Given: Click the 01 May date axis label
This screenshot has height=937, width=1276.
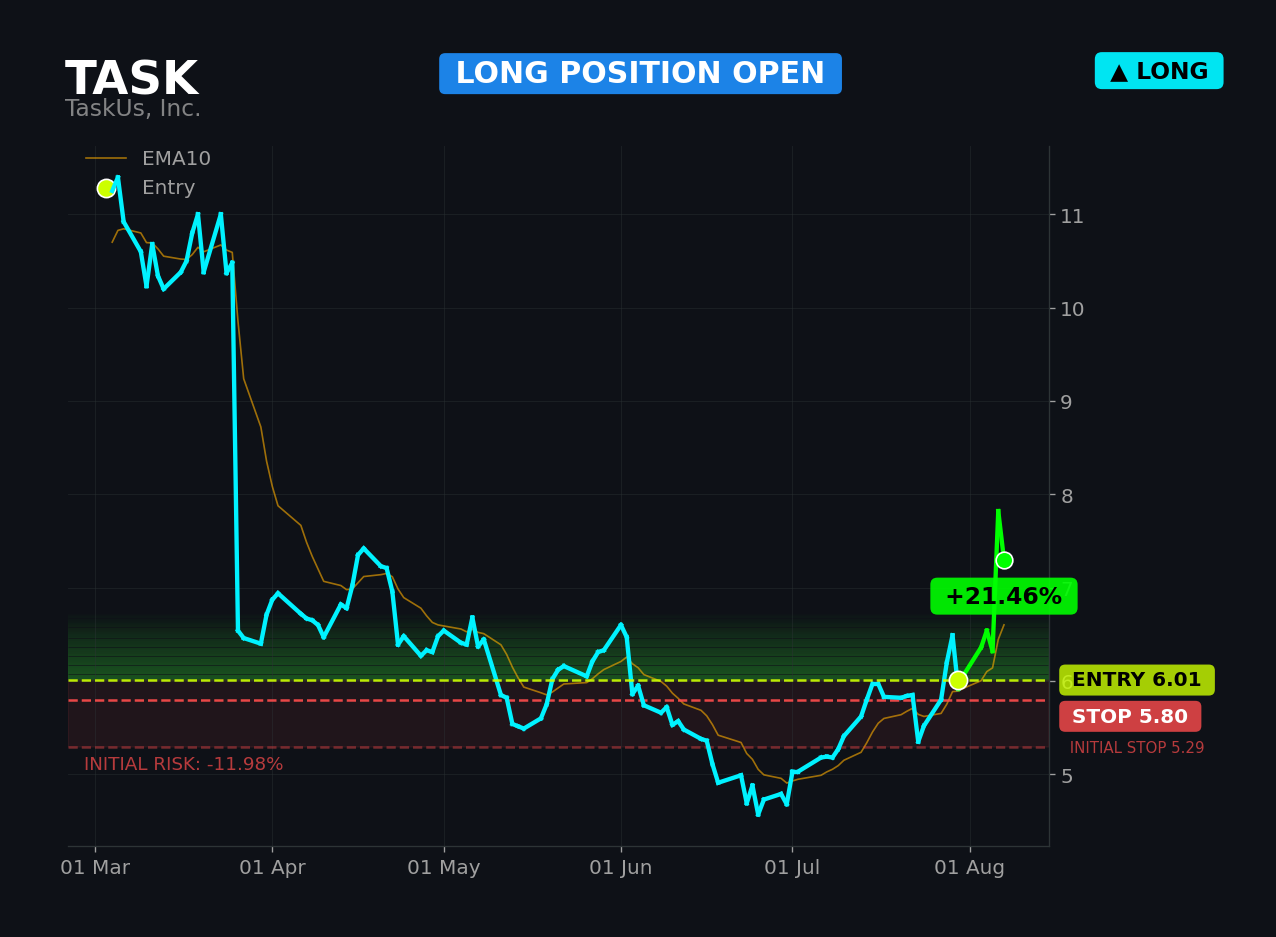Looking at the screenshot, I should (x=444, y=868).
